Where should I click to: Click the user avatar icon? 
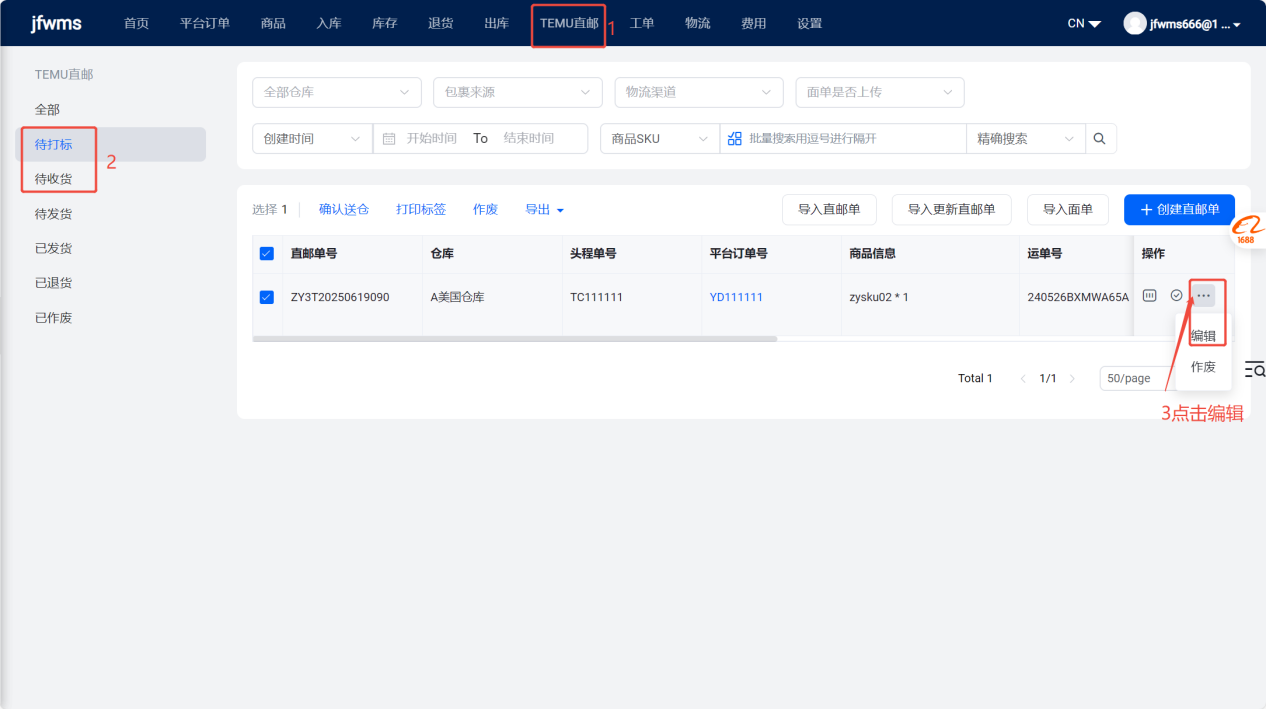tap(1135, 23)
